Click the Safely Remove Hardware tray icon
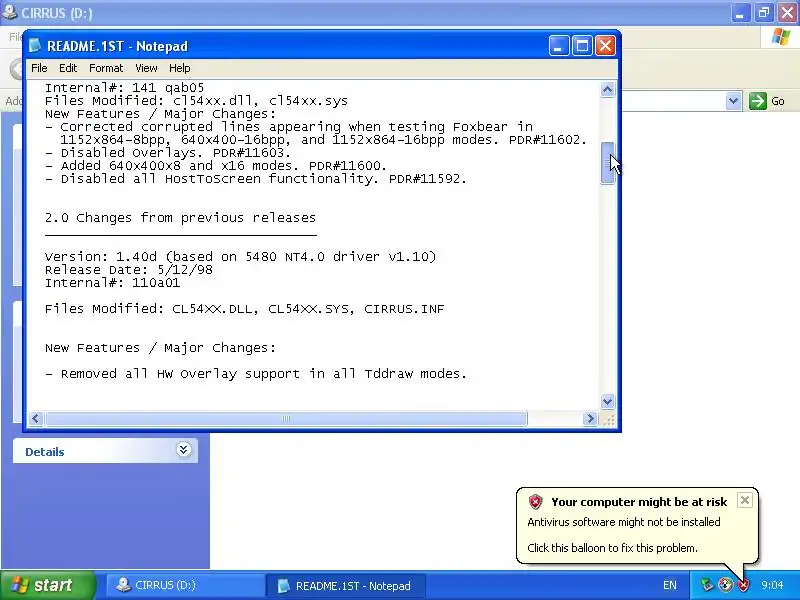This screenshot has width=800, height=600. tap(707, 585)
